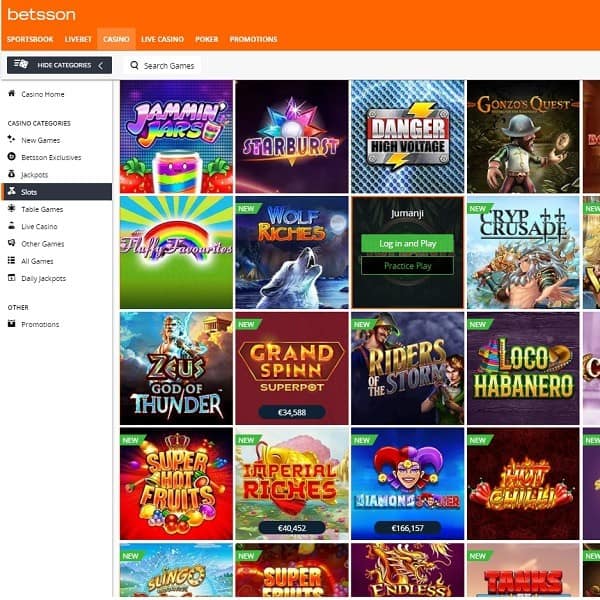Open the Wolf Riches game
Viewport: 600px width, 600px height.
coord(292,252)
